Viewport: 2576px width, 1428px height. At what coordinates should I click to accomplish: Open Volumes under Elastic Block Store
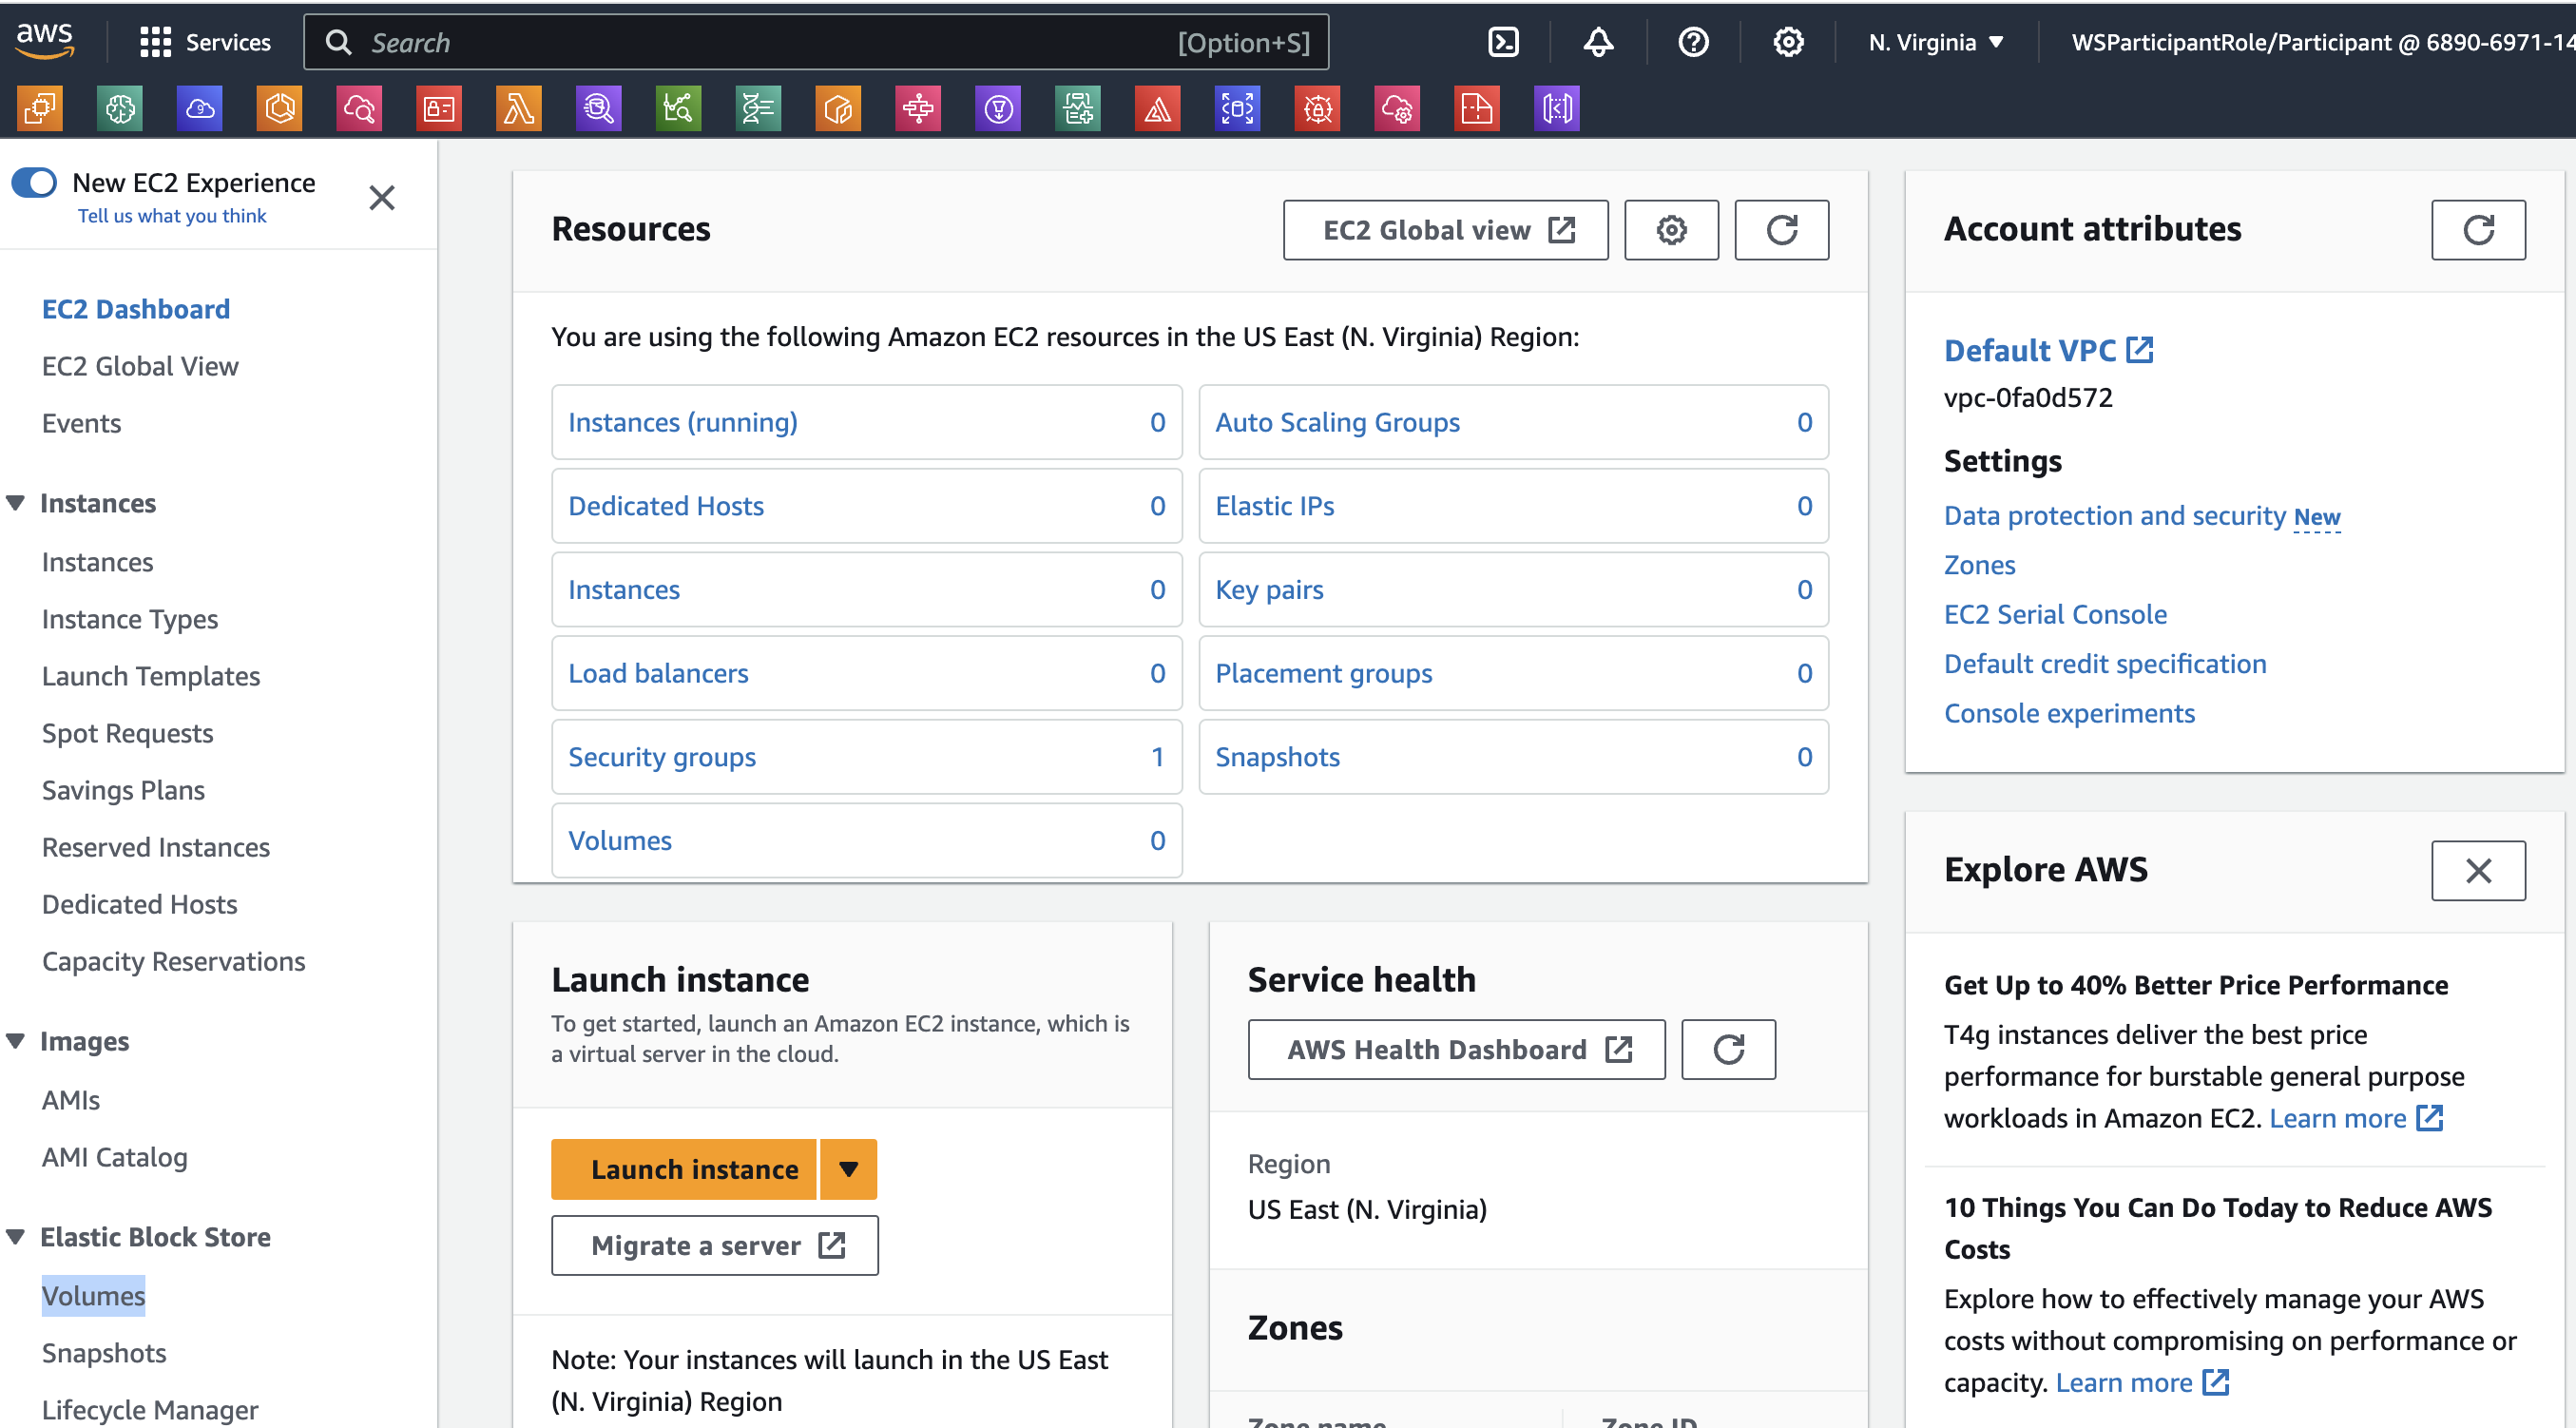tap(93, 1296)
